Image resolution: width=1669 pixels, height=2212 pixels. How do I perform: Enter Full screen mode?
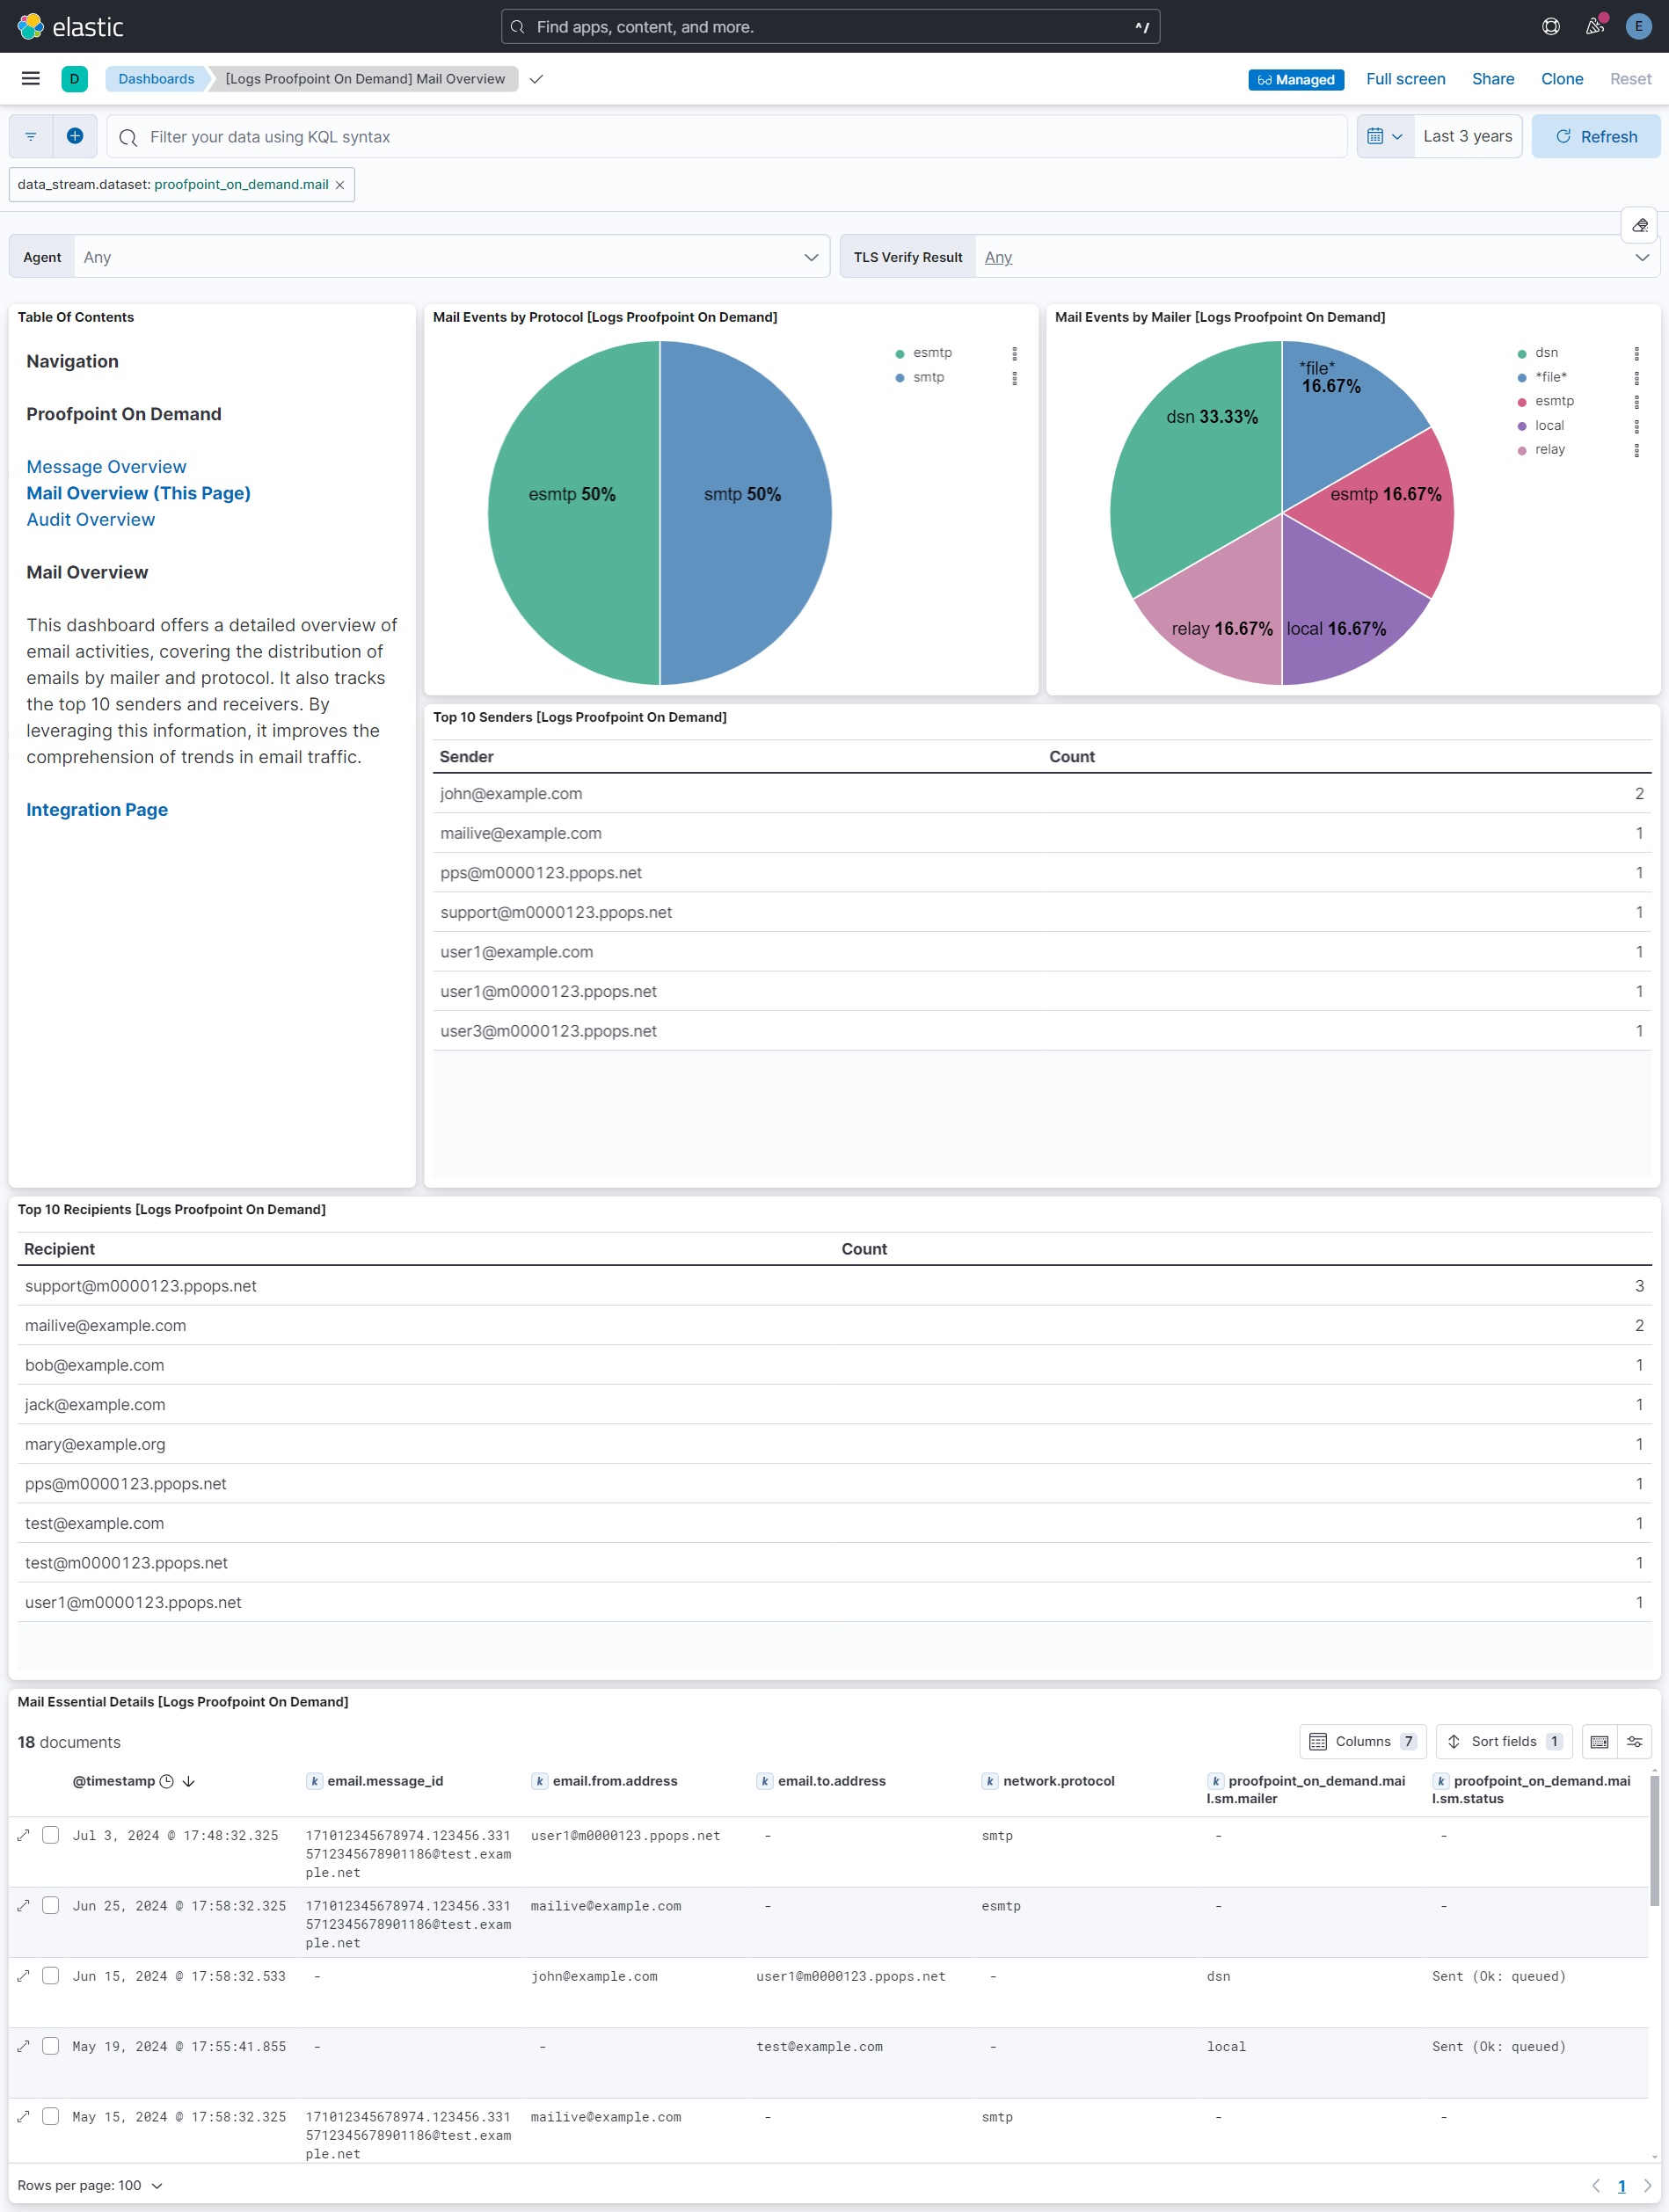click(1405, 79)
